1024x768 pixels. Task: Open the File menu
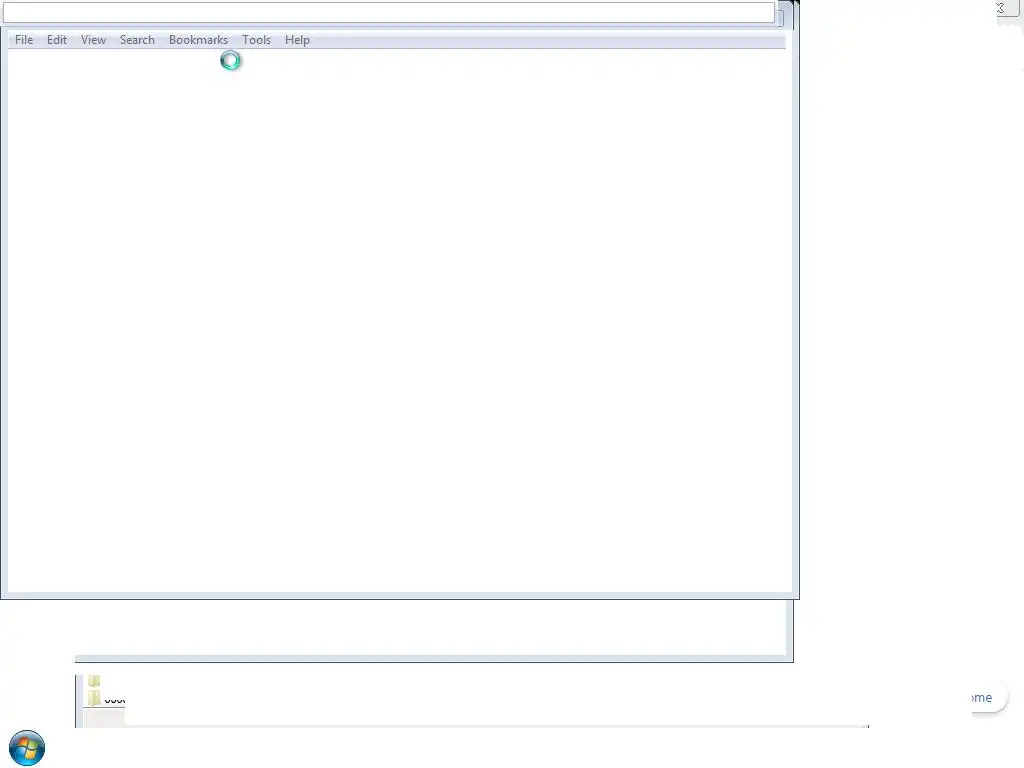pos(24,40)
